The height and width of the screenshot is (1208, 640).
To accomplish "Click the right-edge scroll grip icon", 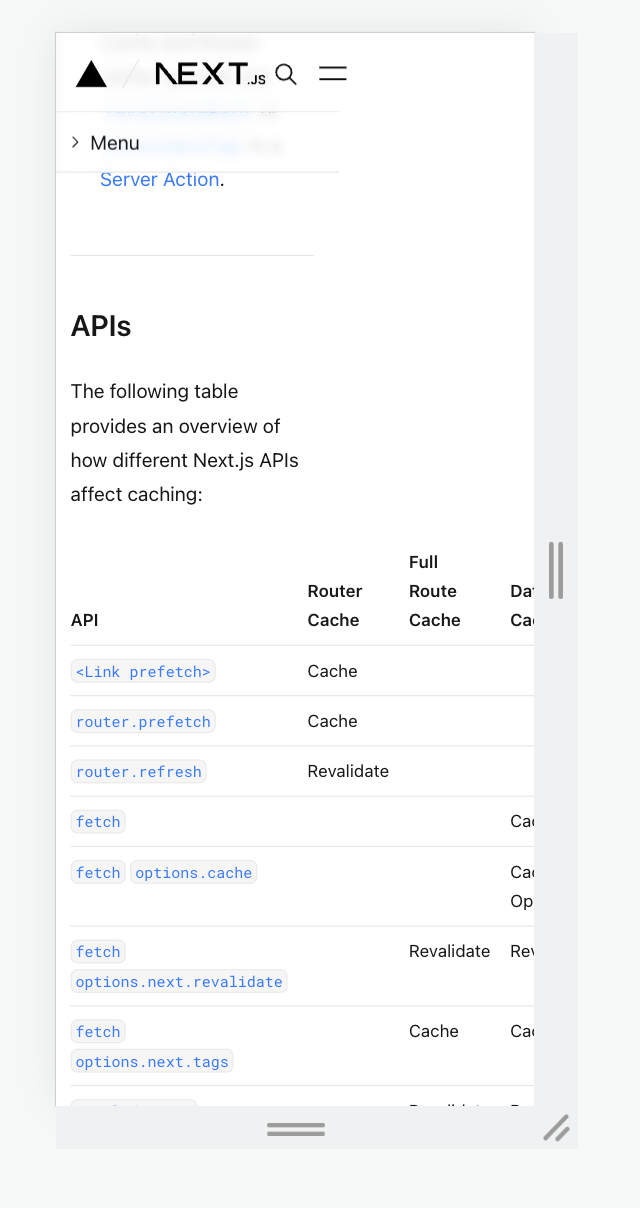I will coord(557,571).
